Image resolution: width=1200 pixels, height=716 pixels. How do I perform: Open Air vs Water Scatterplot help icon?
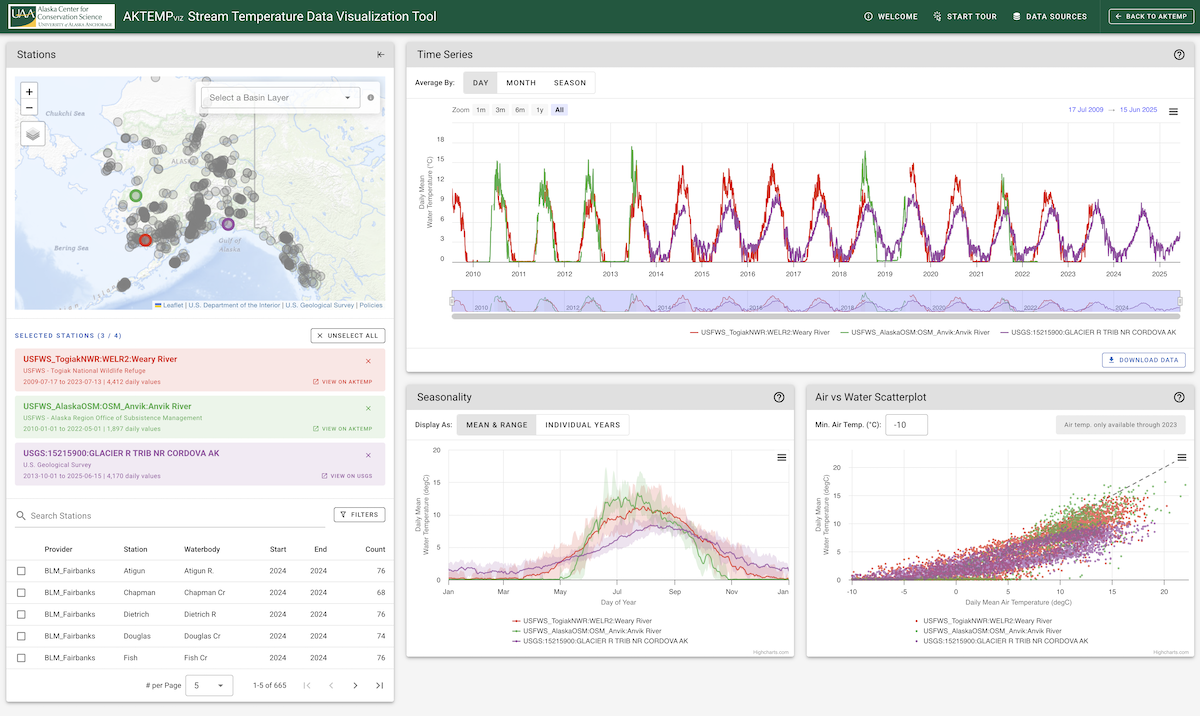click(x=1178, y=397)
